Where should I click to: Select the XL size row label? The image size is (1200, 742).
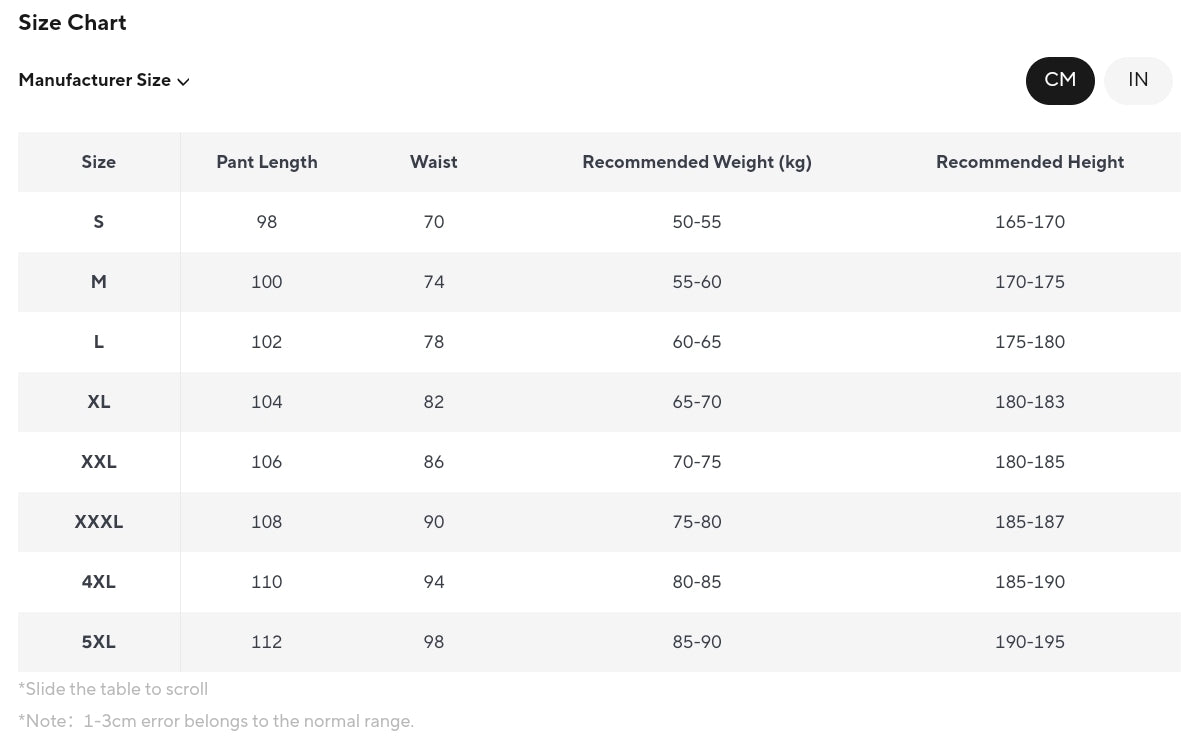[99, 402]
